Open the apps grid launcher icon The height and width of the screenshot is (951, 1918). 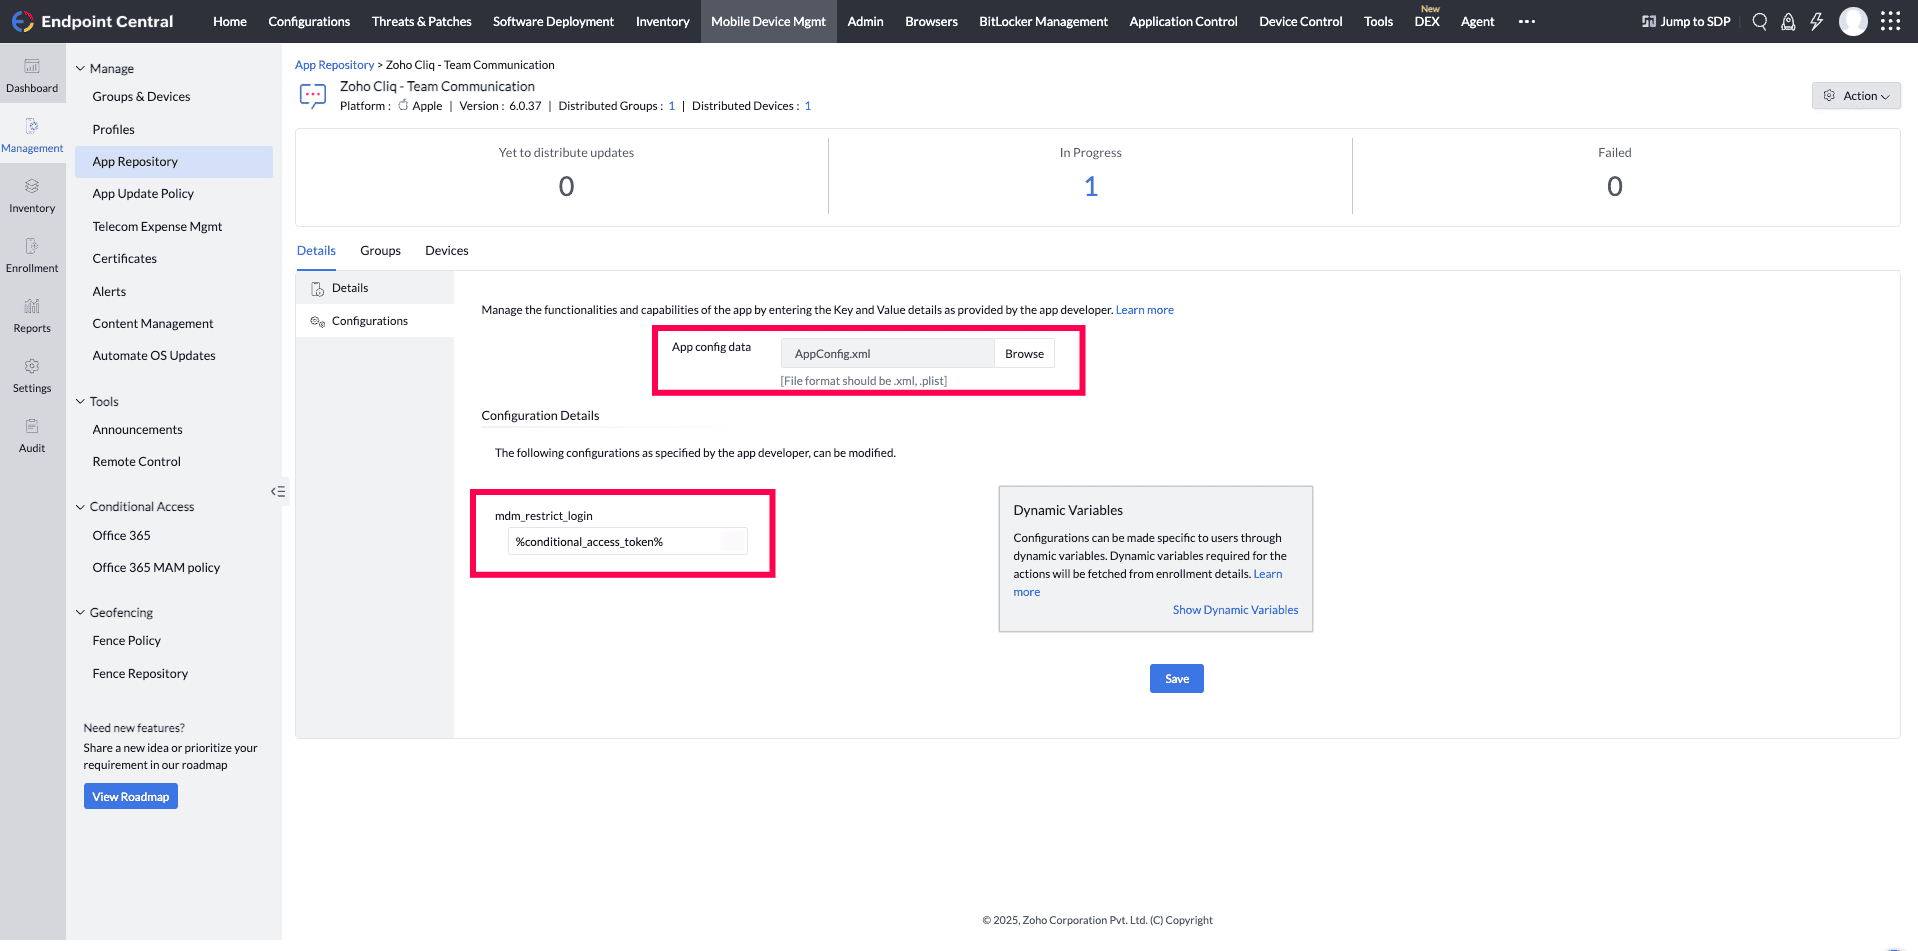click(x=1890, y=21)
